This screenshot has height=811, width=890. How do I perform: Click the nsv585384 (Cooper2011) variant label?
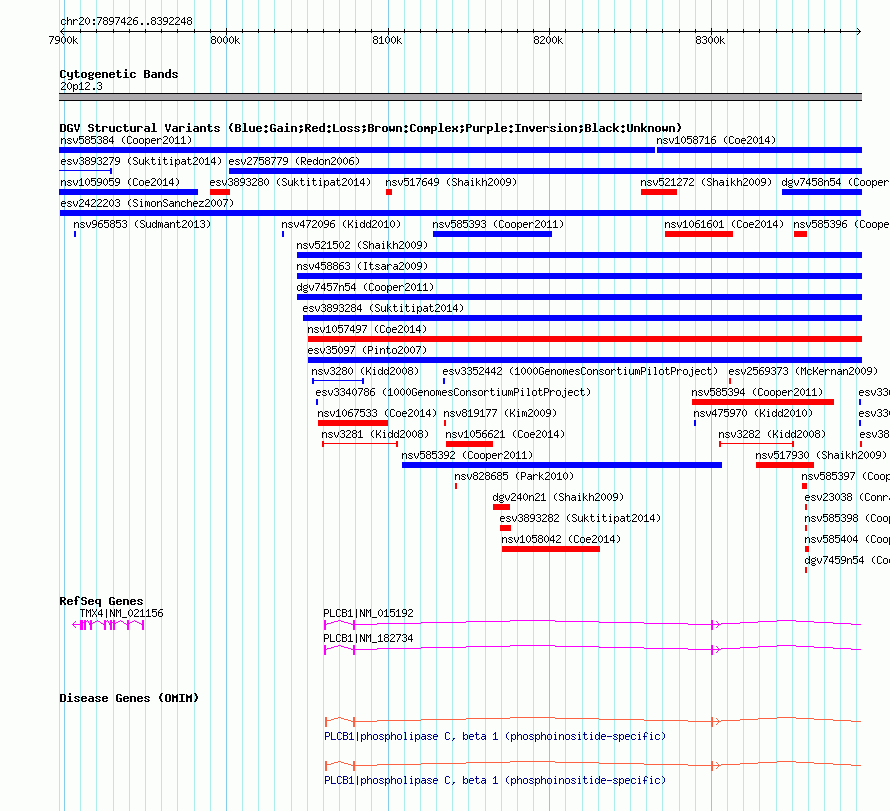126,140
